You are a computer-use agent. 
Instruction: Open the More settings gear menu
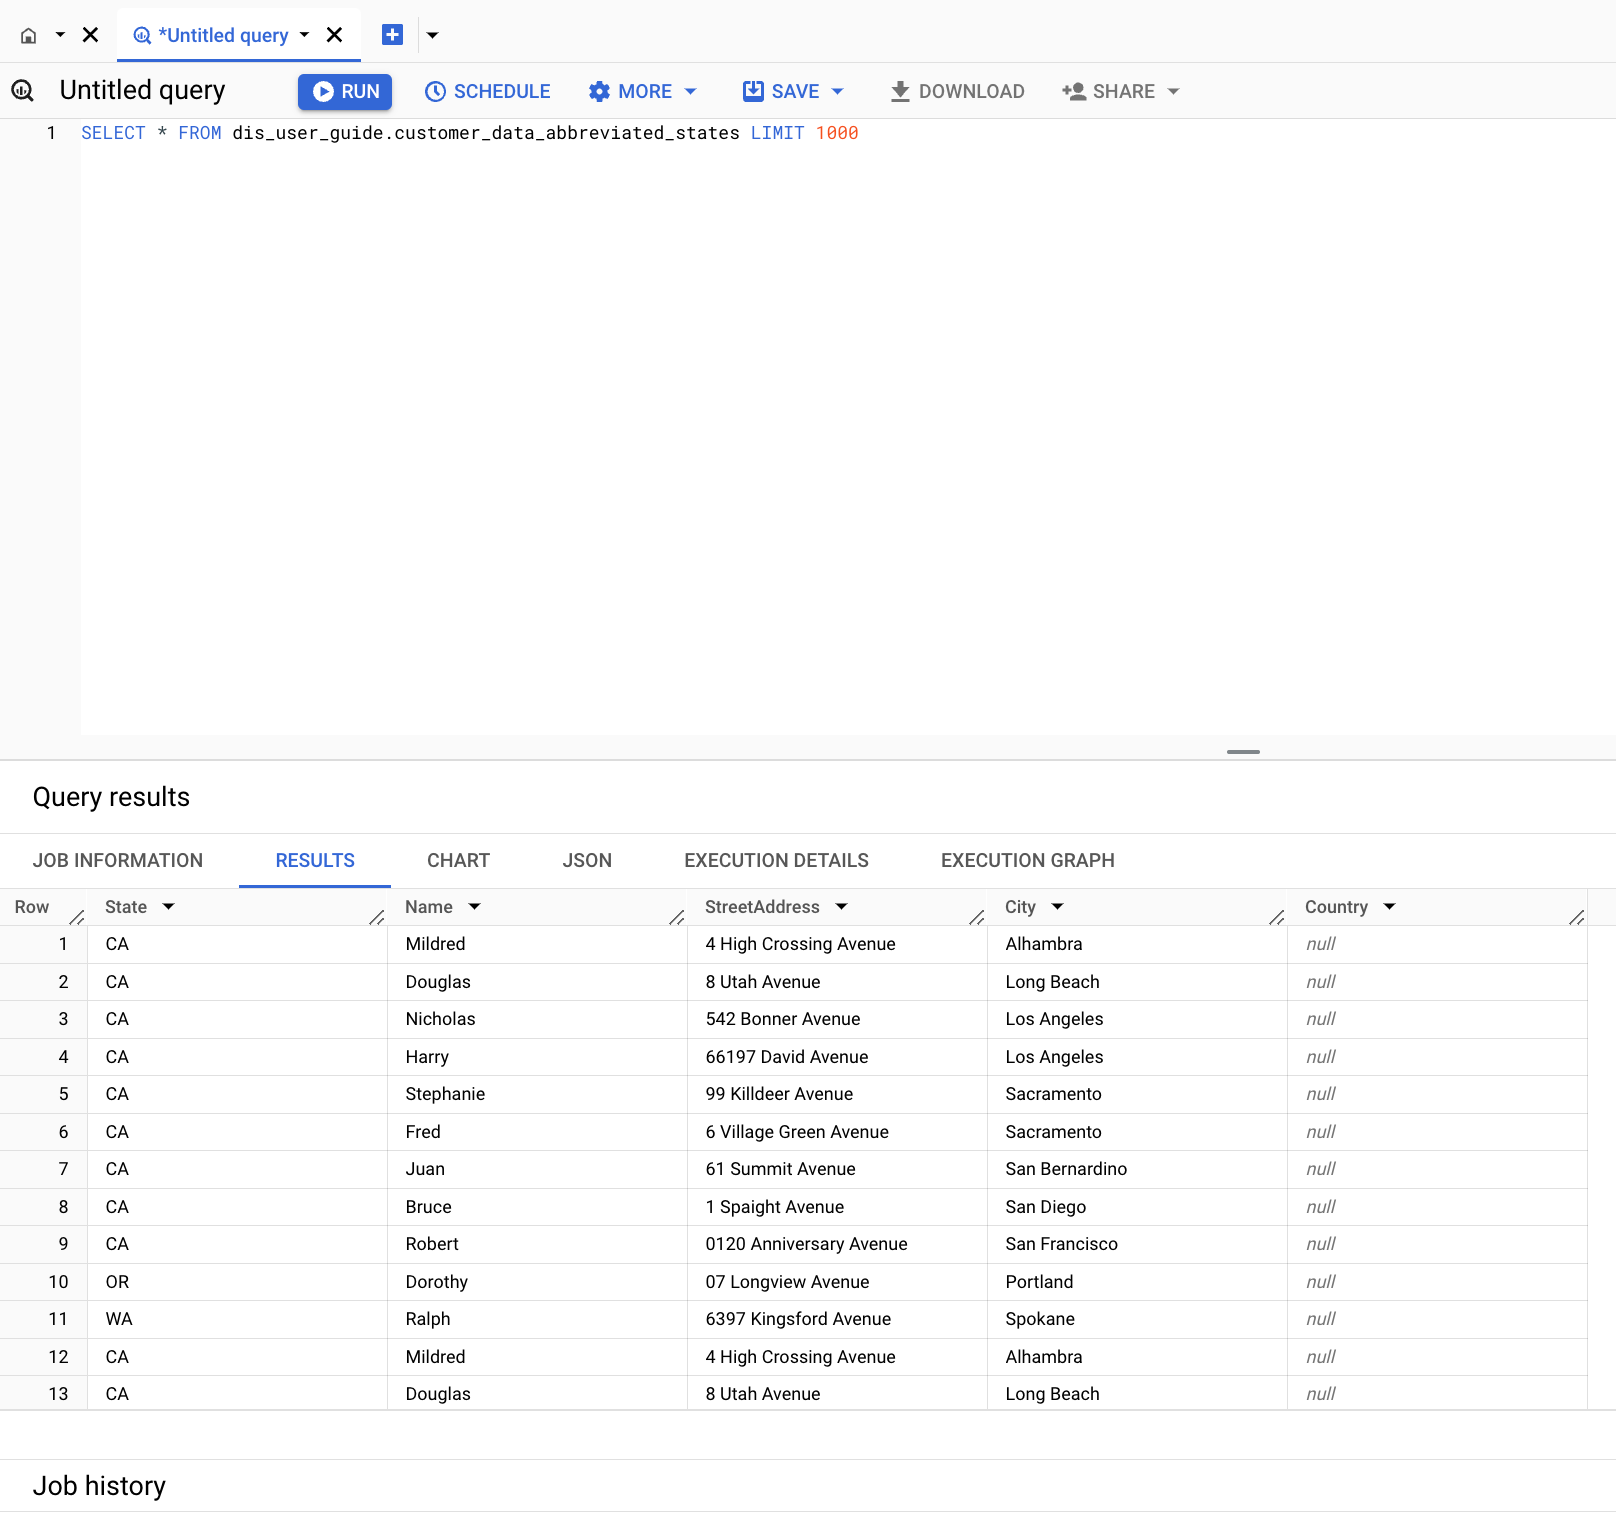point(642,91)
